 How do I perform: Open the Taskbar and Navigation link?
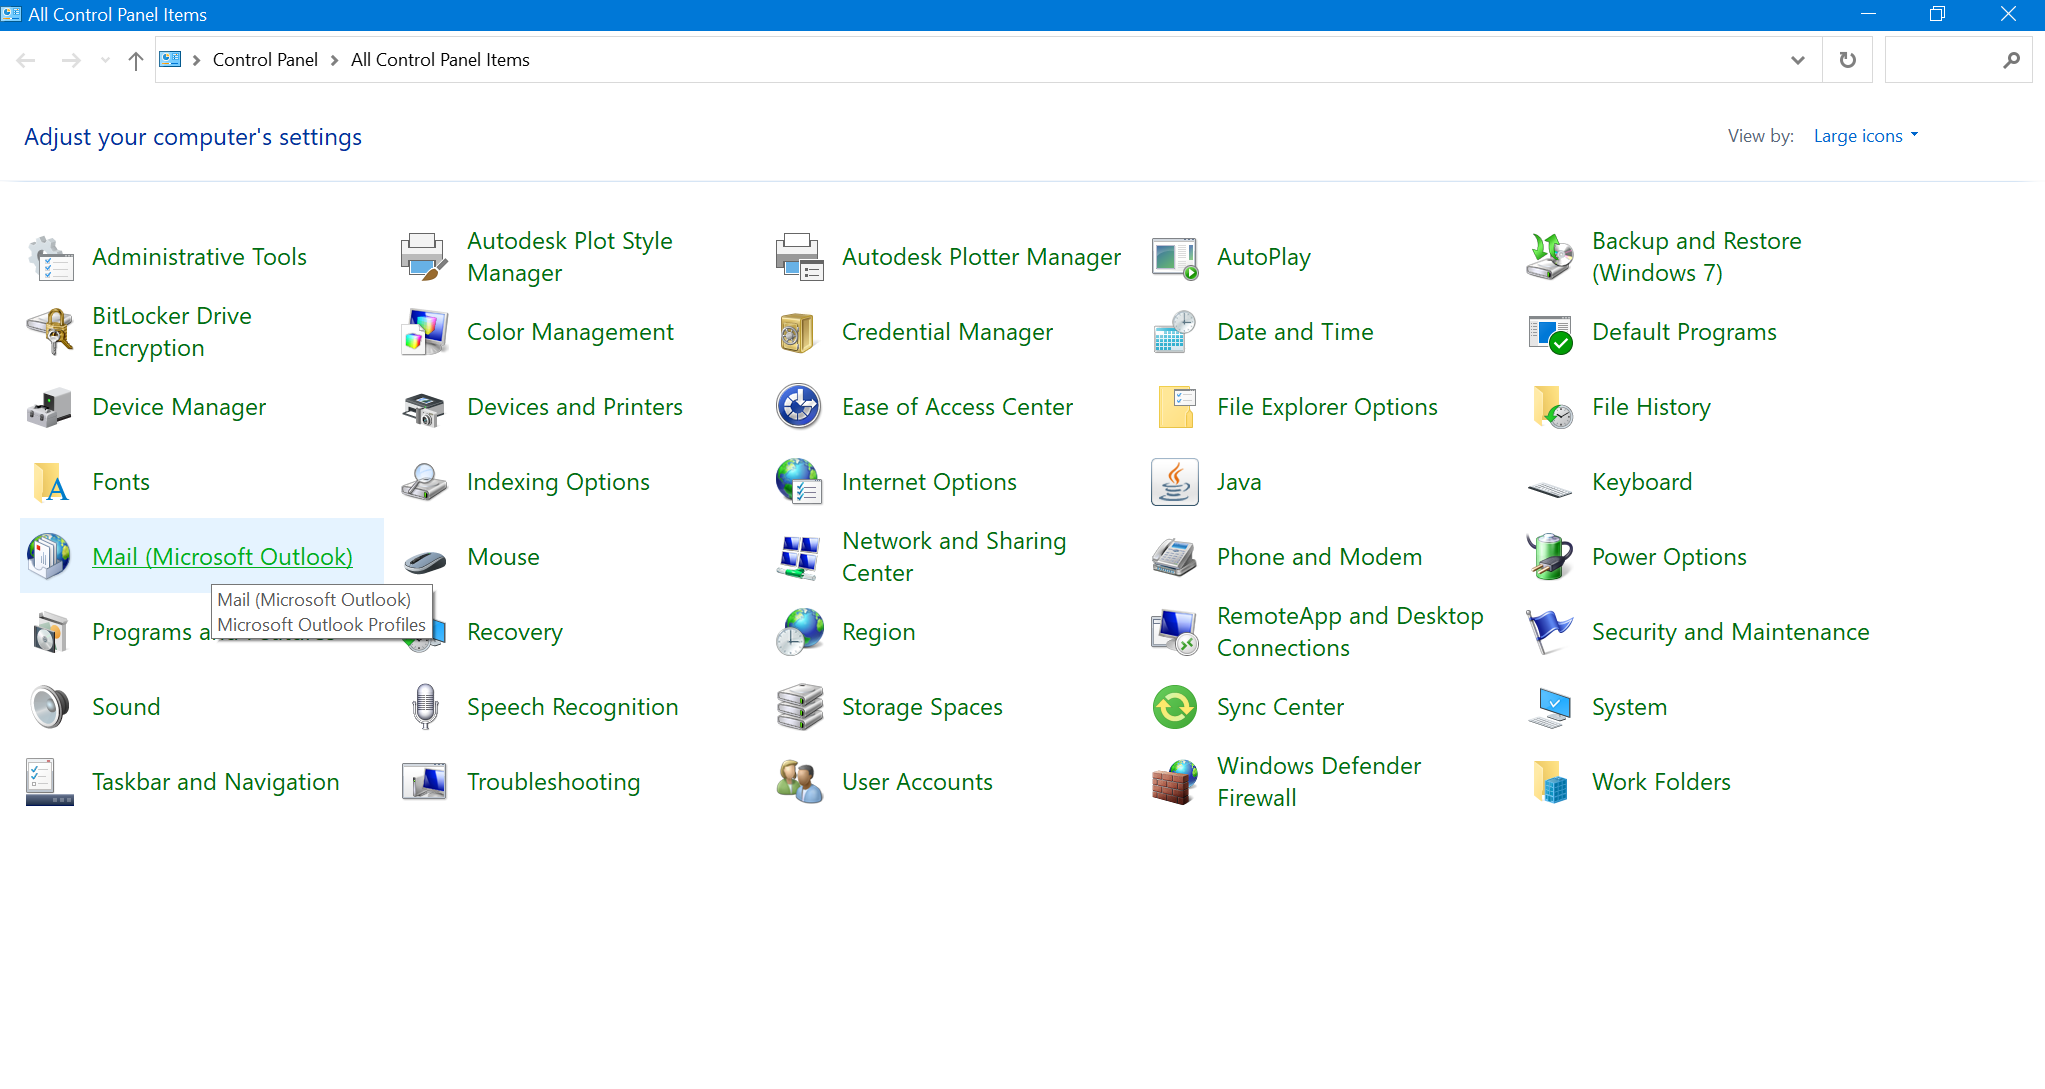click(215, 782)
